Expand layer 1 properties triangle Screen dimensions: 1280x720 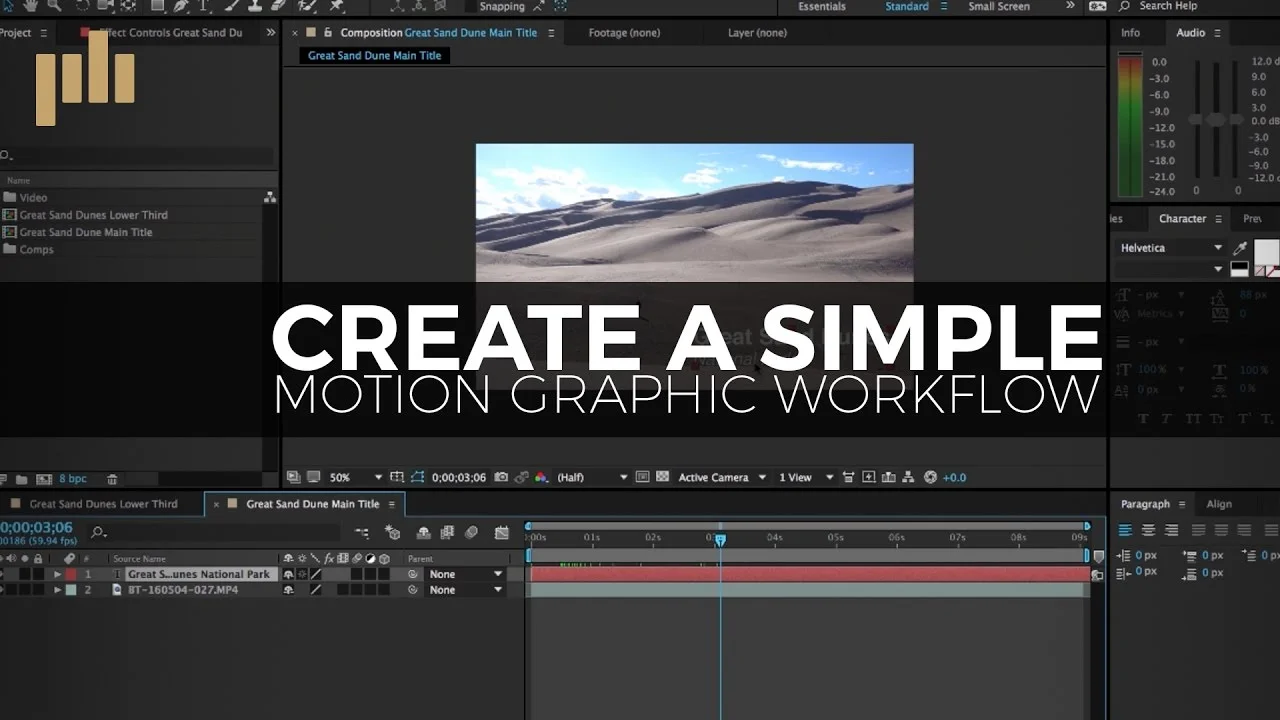tap(57, 575)
